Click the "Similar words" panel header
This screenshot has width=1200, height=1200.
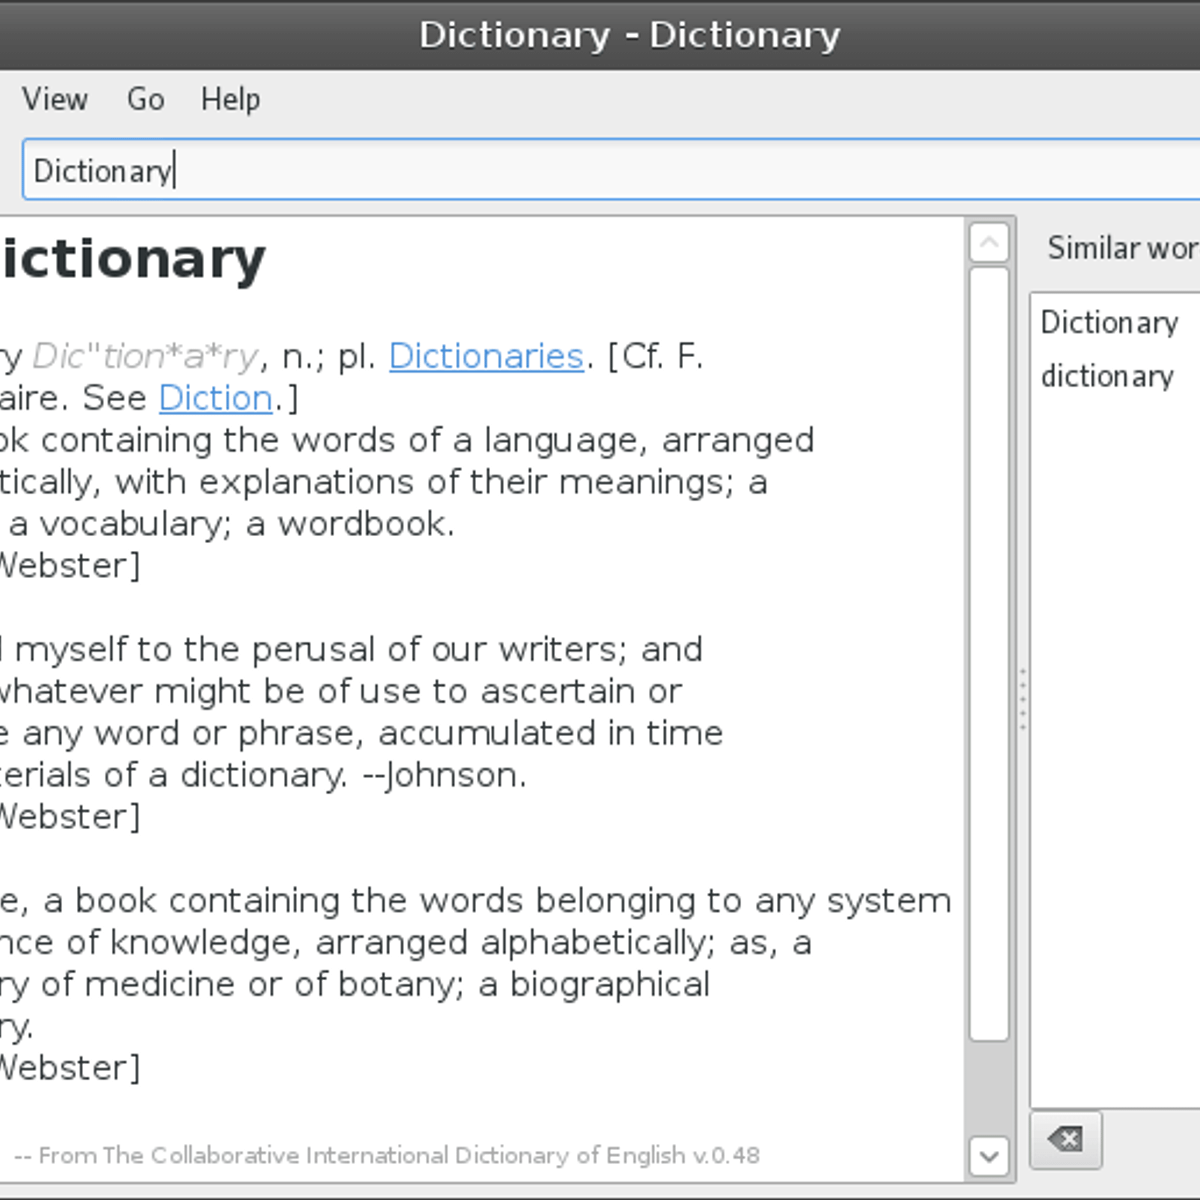click(1120, 248)
